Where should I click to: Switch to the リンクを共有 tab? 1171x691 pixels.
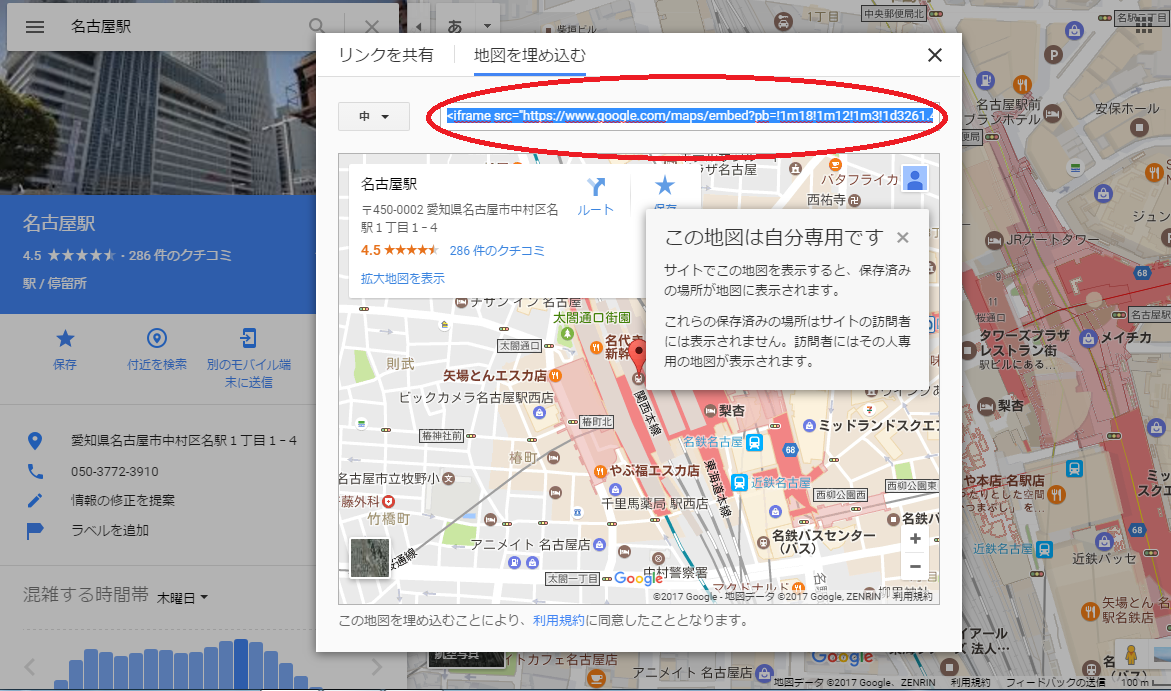pyautogui.click(x=385, y=55)
